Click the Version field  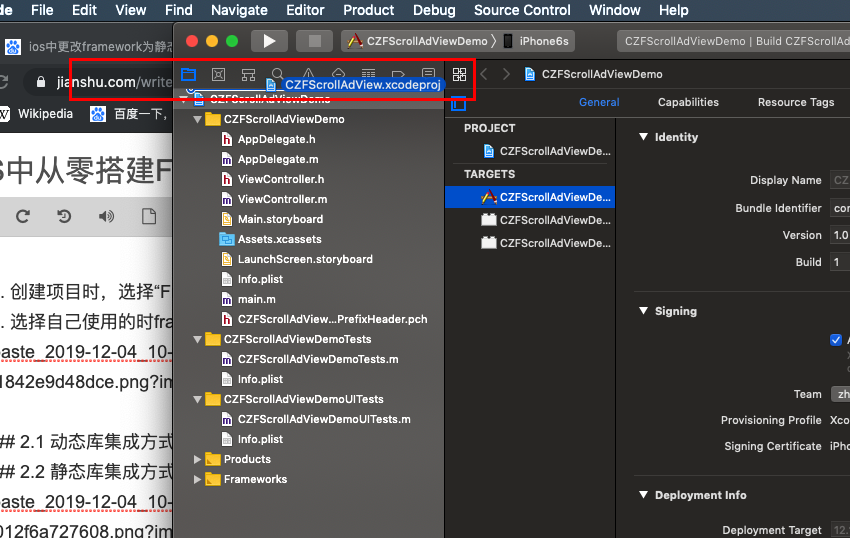[x=840, y=235]
